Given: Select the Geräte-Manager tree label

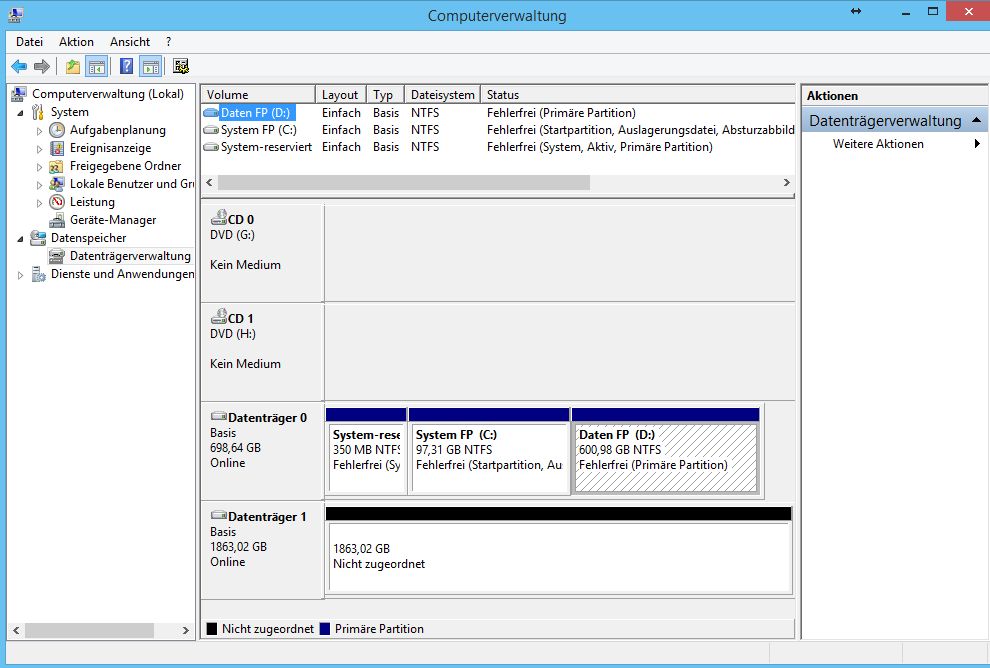Looking at the screenshot, I should (113, 220).
